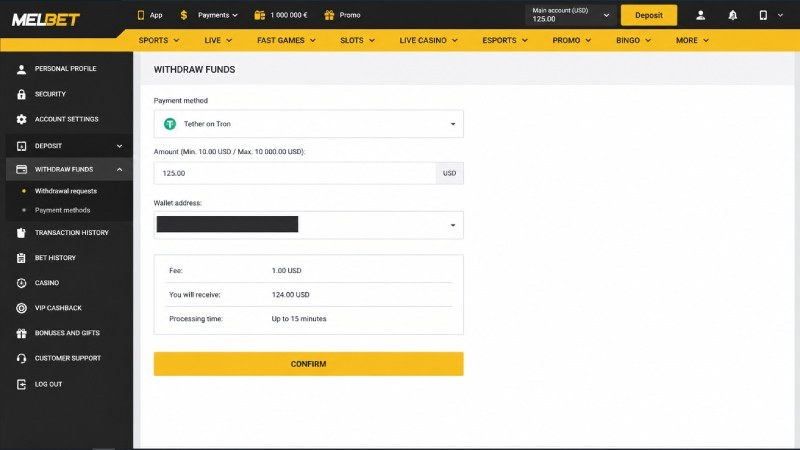Open Payment methods submenu link
Viewport: 800px width, 450px height.
coord(62,210)
